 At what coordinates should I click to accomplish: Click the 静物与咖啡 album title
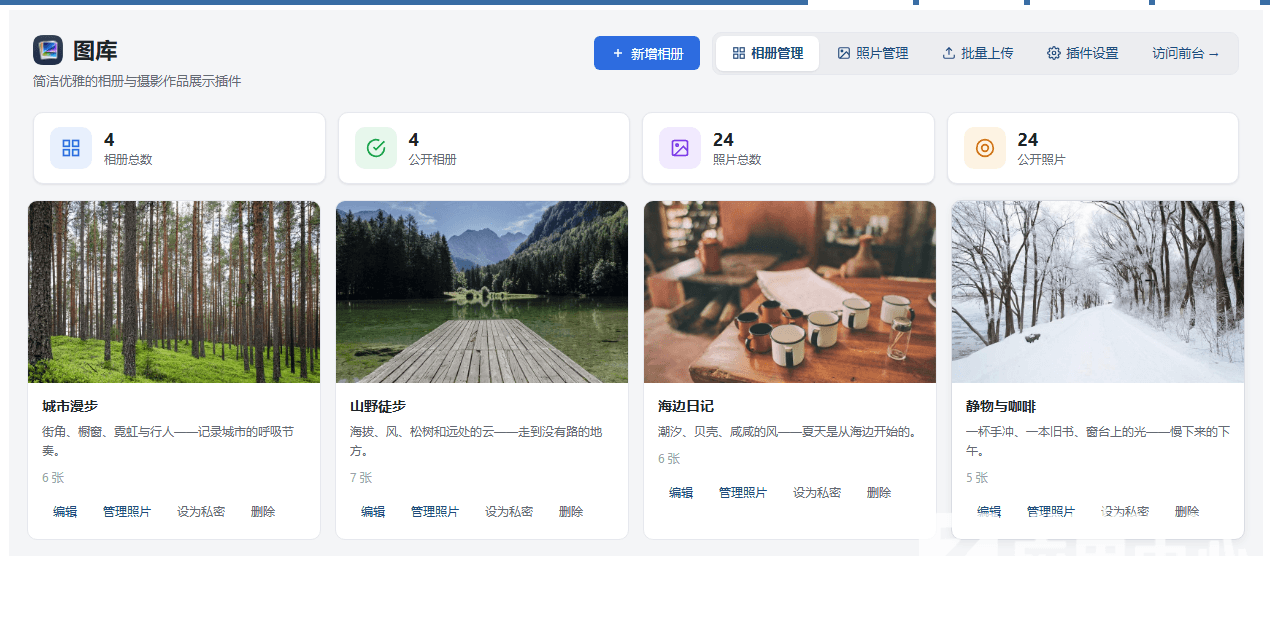(1001, 406)
